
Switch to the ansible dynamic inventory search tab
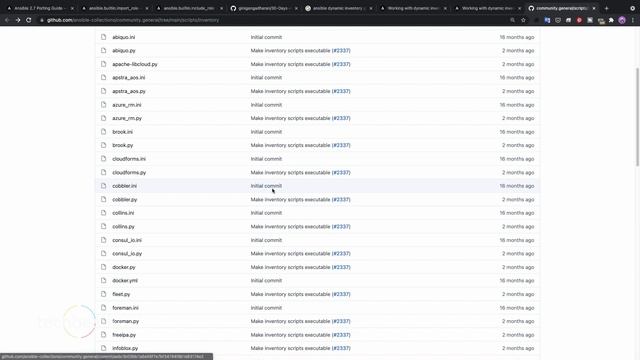coord(338,8)
